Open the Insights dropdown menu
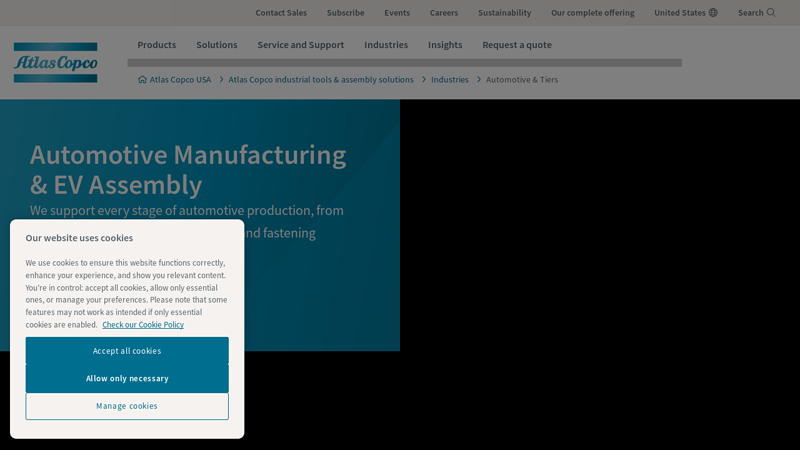Image resolution: width=800 pixels, height=450 pixels. 445,45
